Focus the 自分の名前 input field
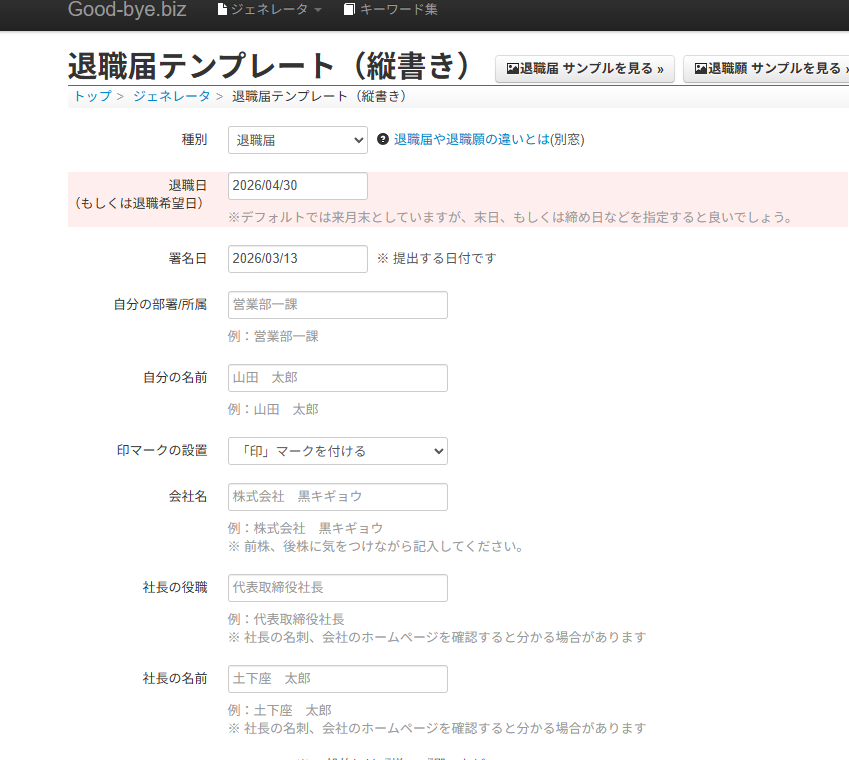 tap(338, 378)
